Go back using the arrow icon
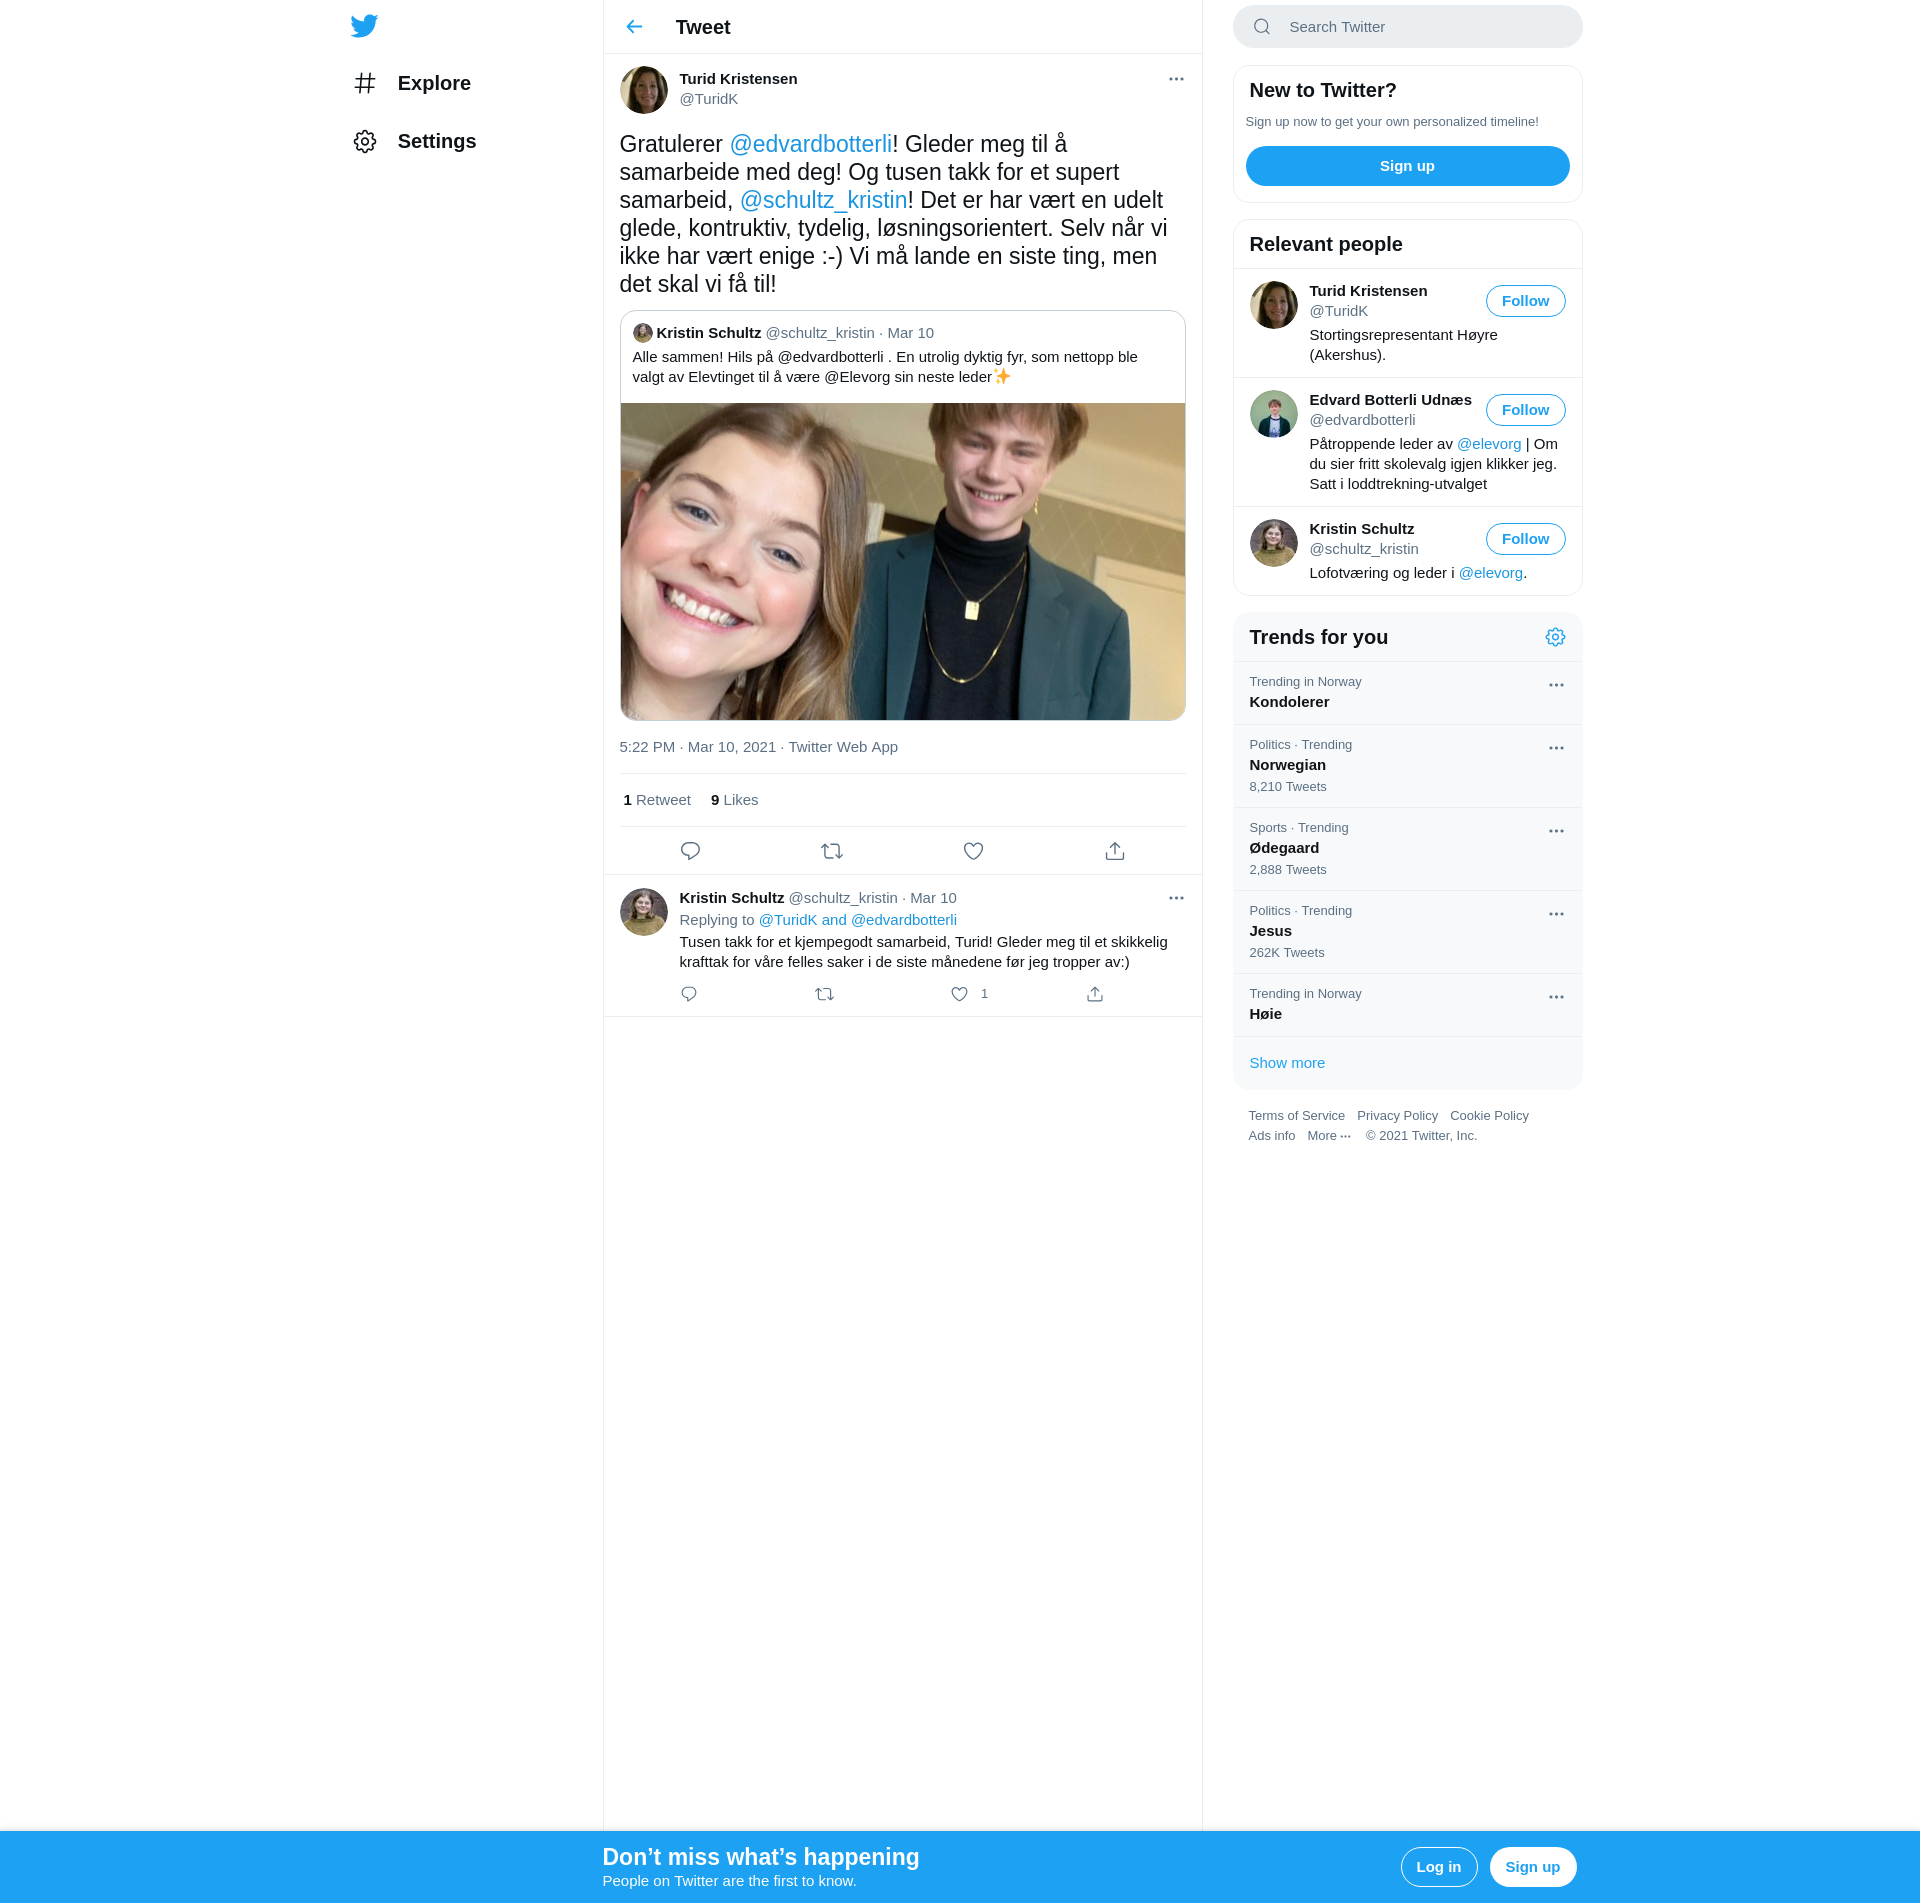The image size is (1920, 1903). click(634, 27)
